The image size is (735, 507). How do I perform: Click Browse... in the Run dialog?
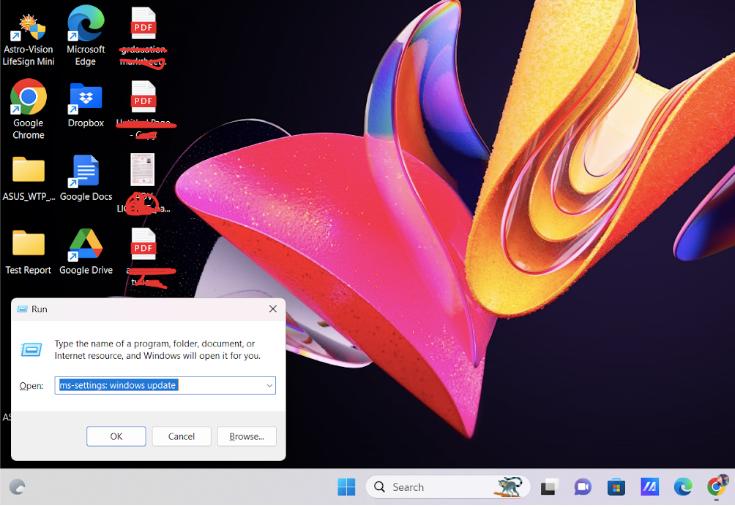click(x=247, y=436)
